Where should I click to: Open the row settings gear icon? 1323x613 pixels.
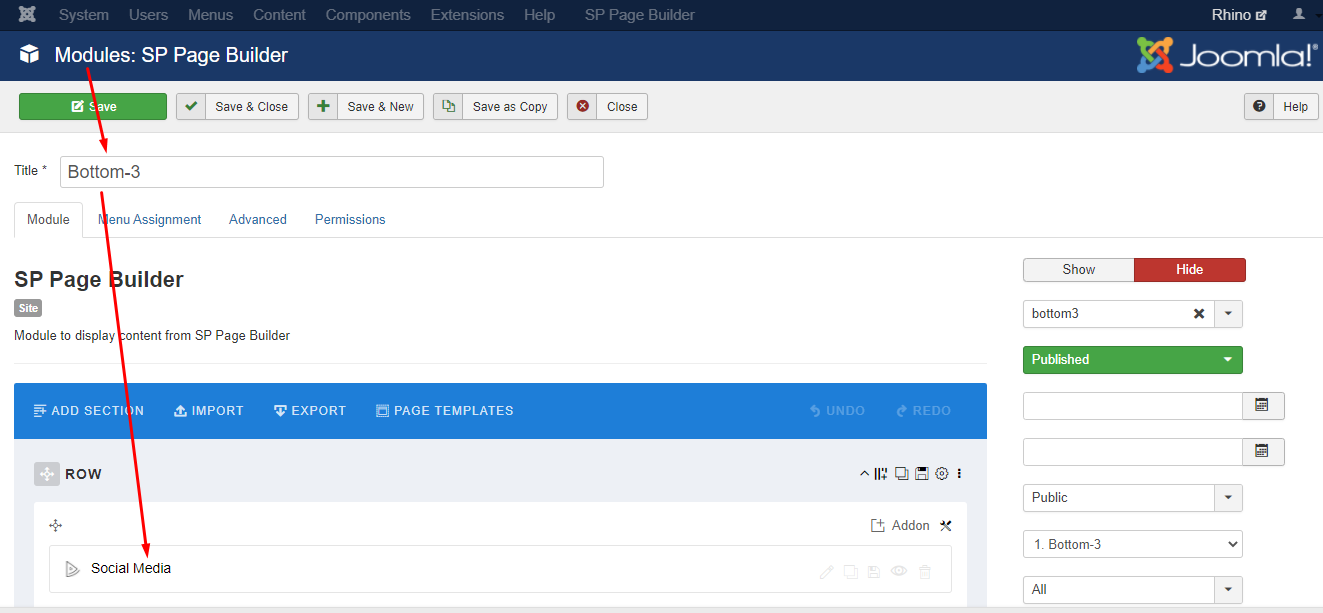(941, 474)
